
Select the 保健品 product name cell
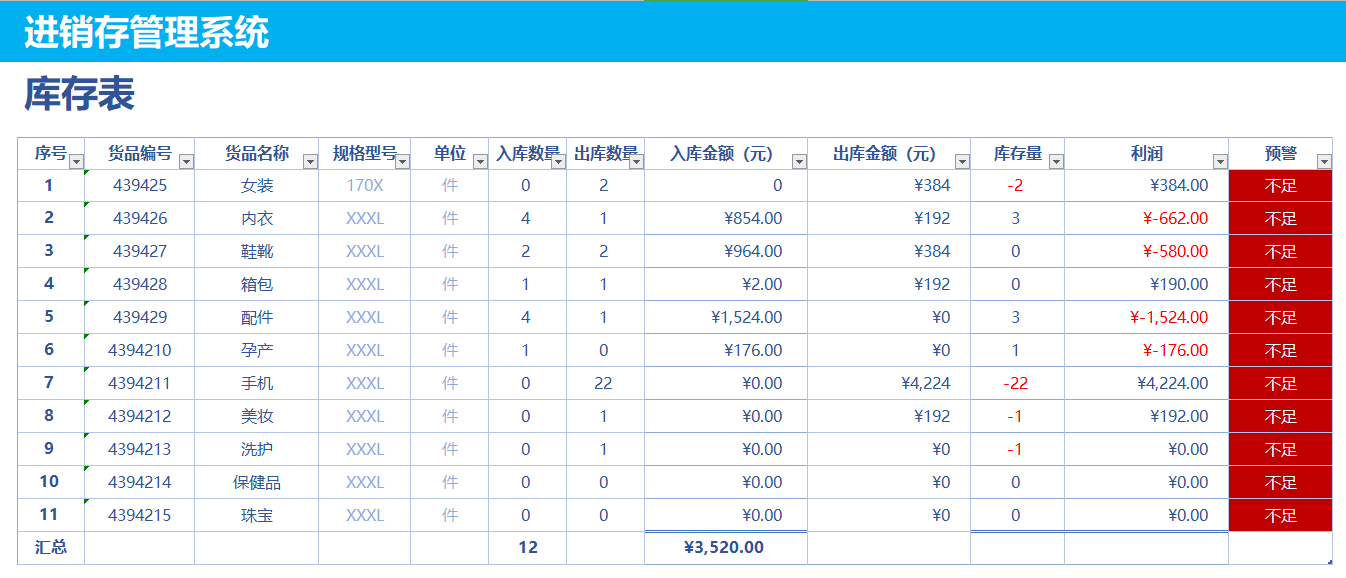tap(257, 483)
